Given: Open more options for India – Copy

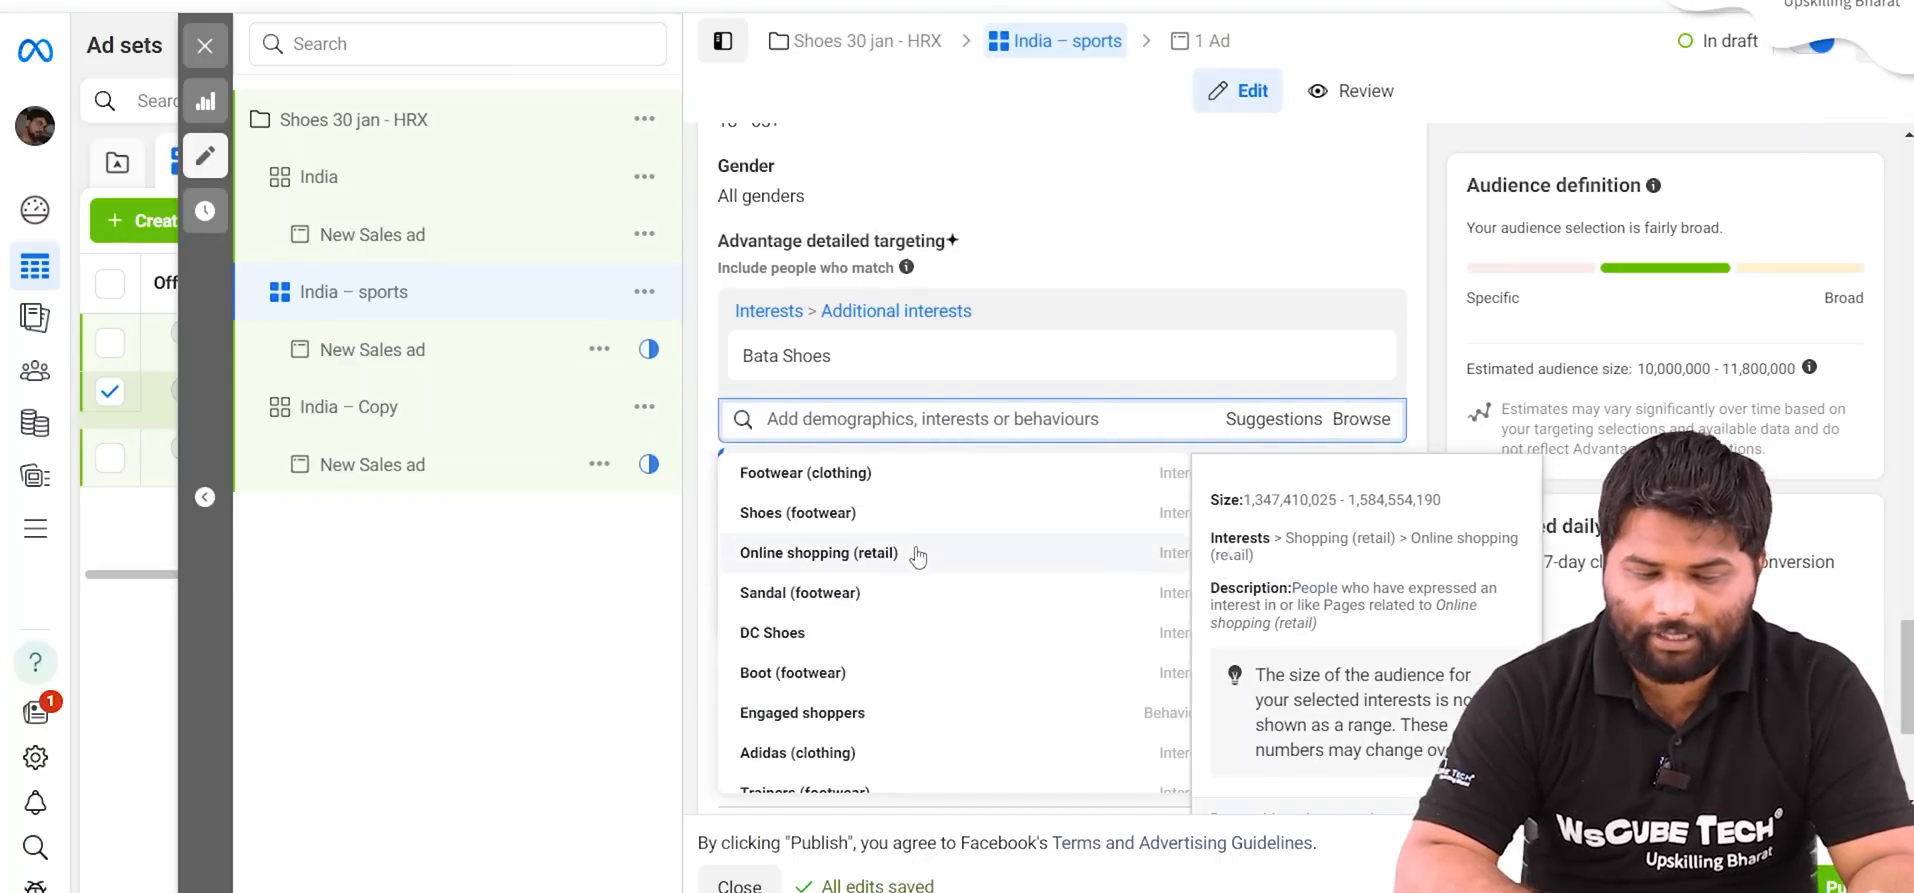Looking at the screenshot, I should [645, 407].
